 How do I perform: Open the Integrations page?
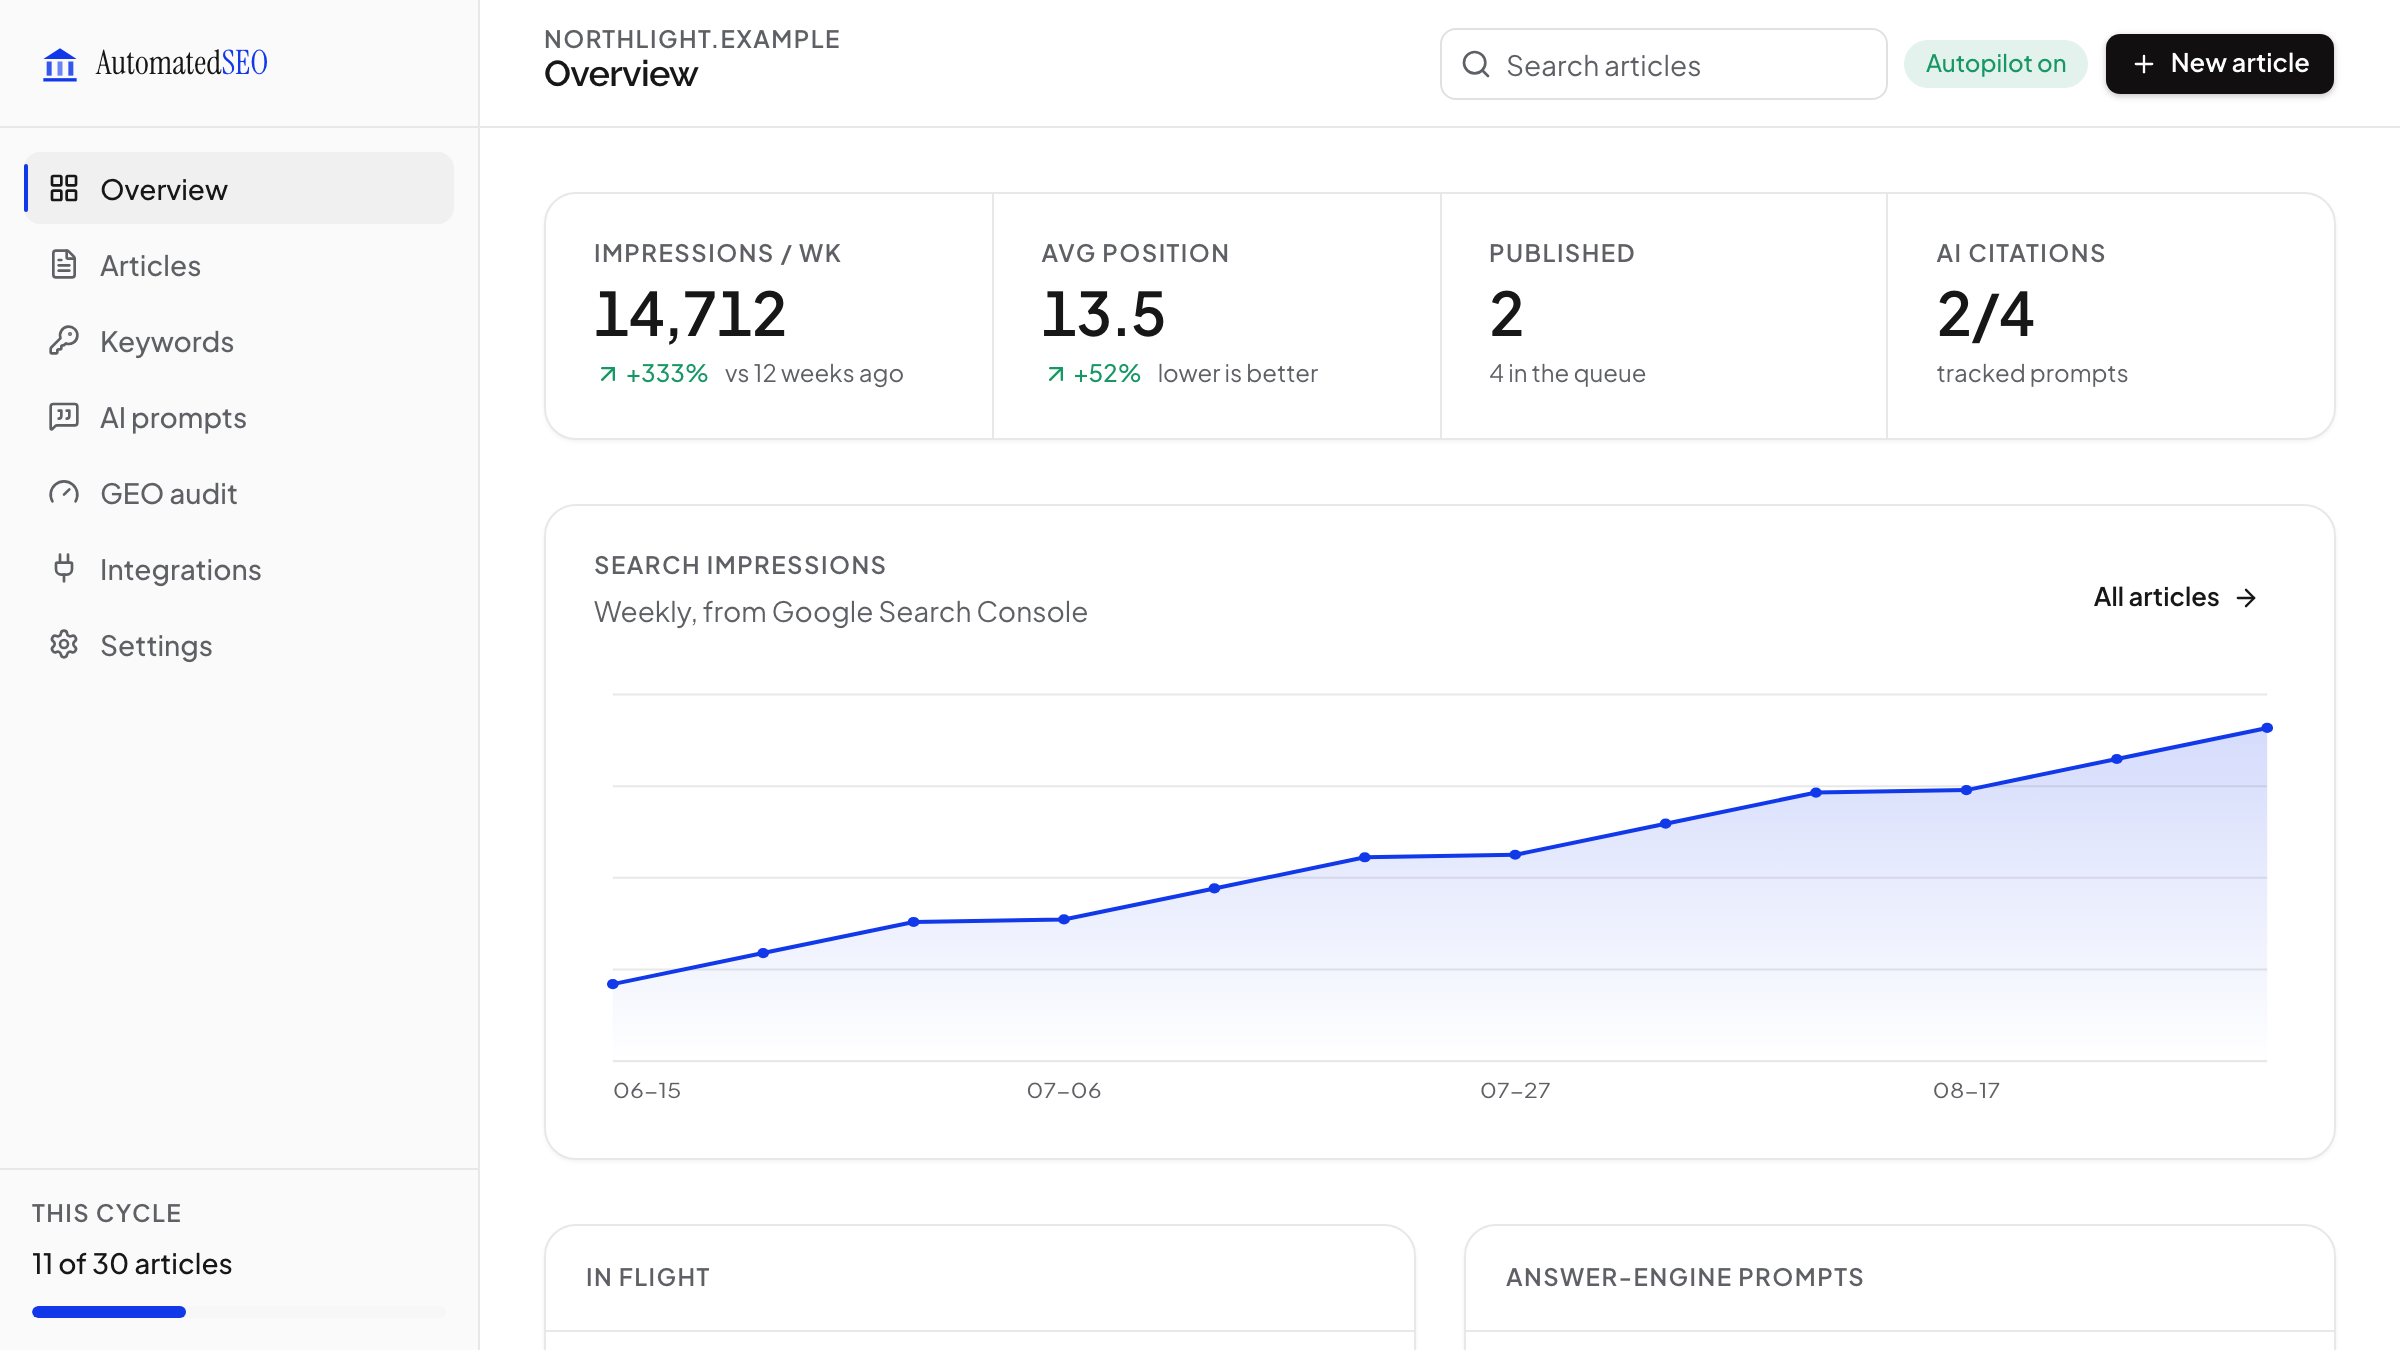pos(239,568)
